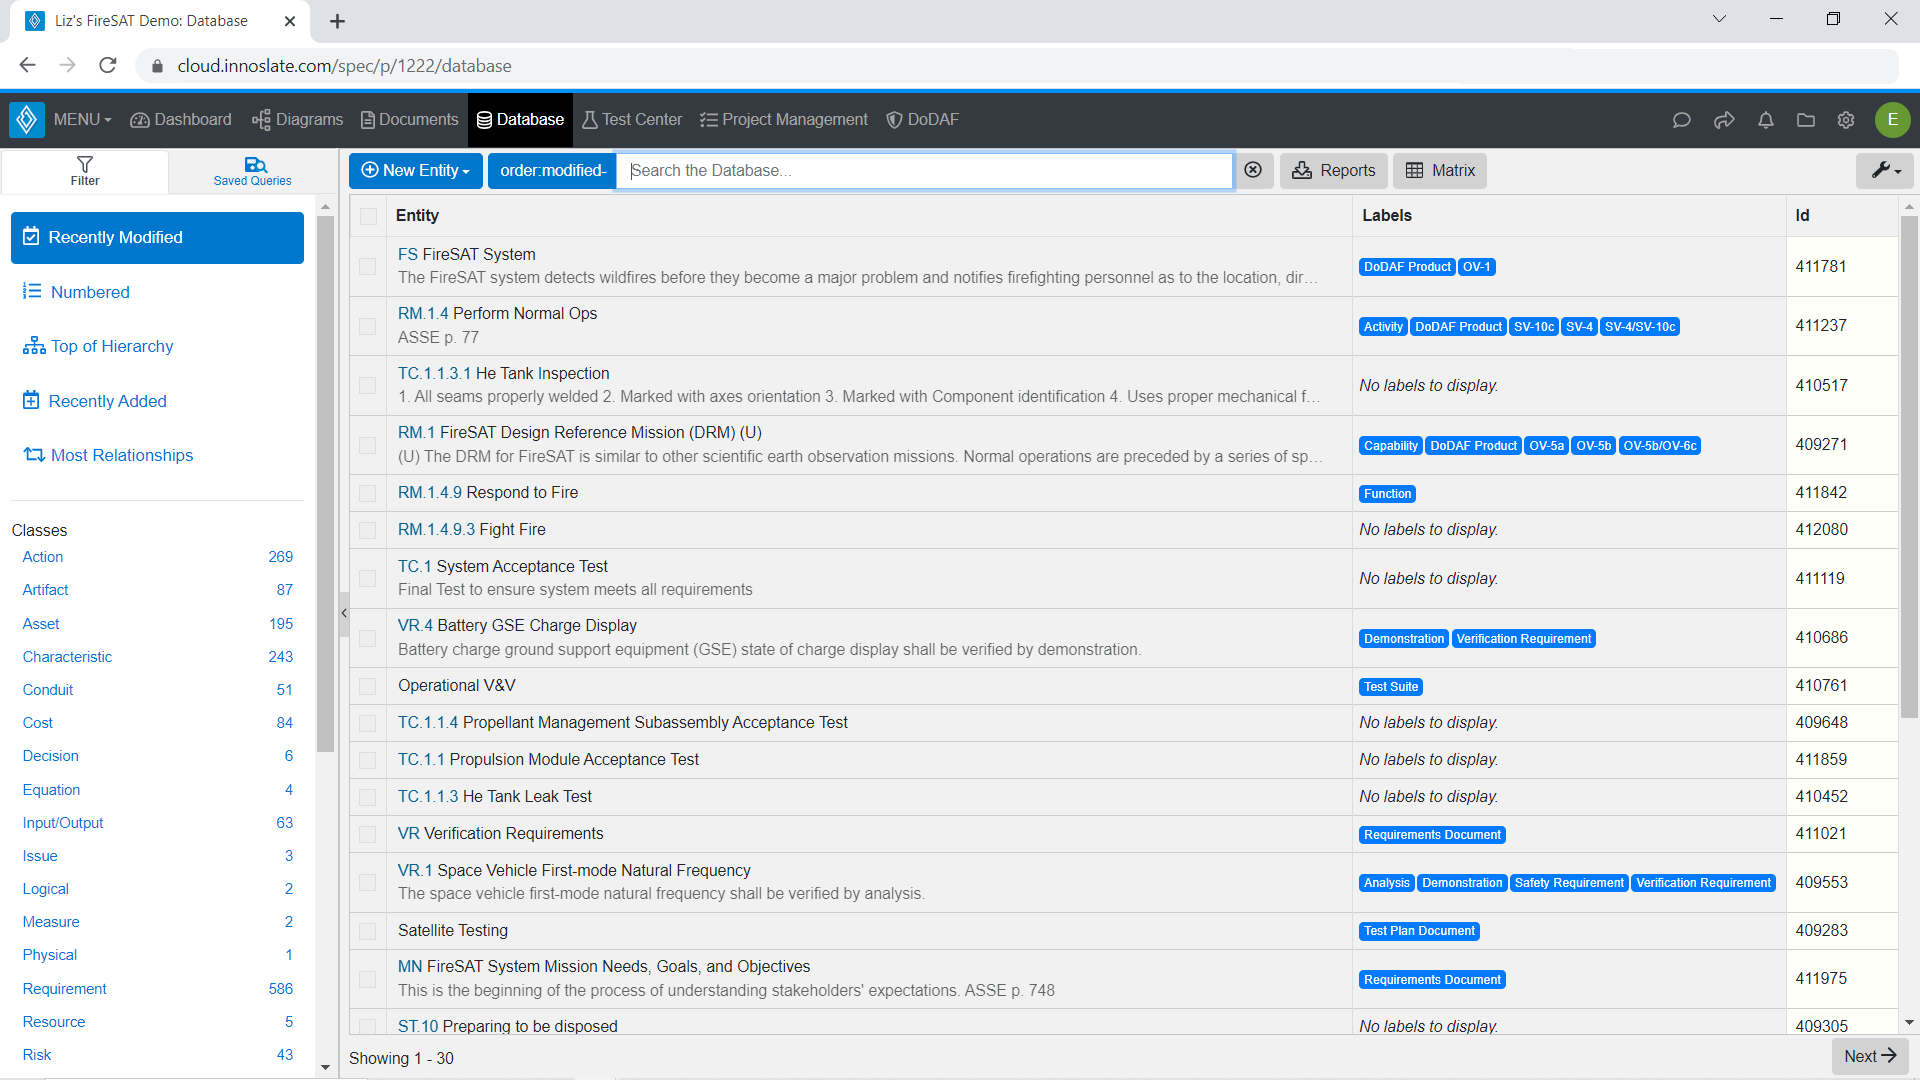Open browser tab search chevron
Screen dimensions: 1920x1080
[x=1719, y=19]
